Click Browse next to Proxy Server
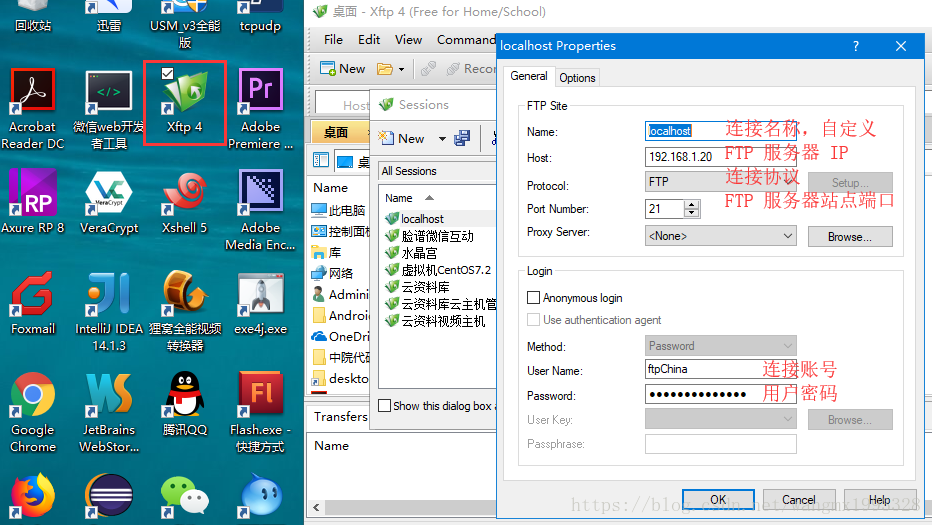Image resolution: width=932 pixels, height=525 pixels. [x=850, y=237]
